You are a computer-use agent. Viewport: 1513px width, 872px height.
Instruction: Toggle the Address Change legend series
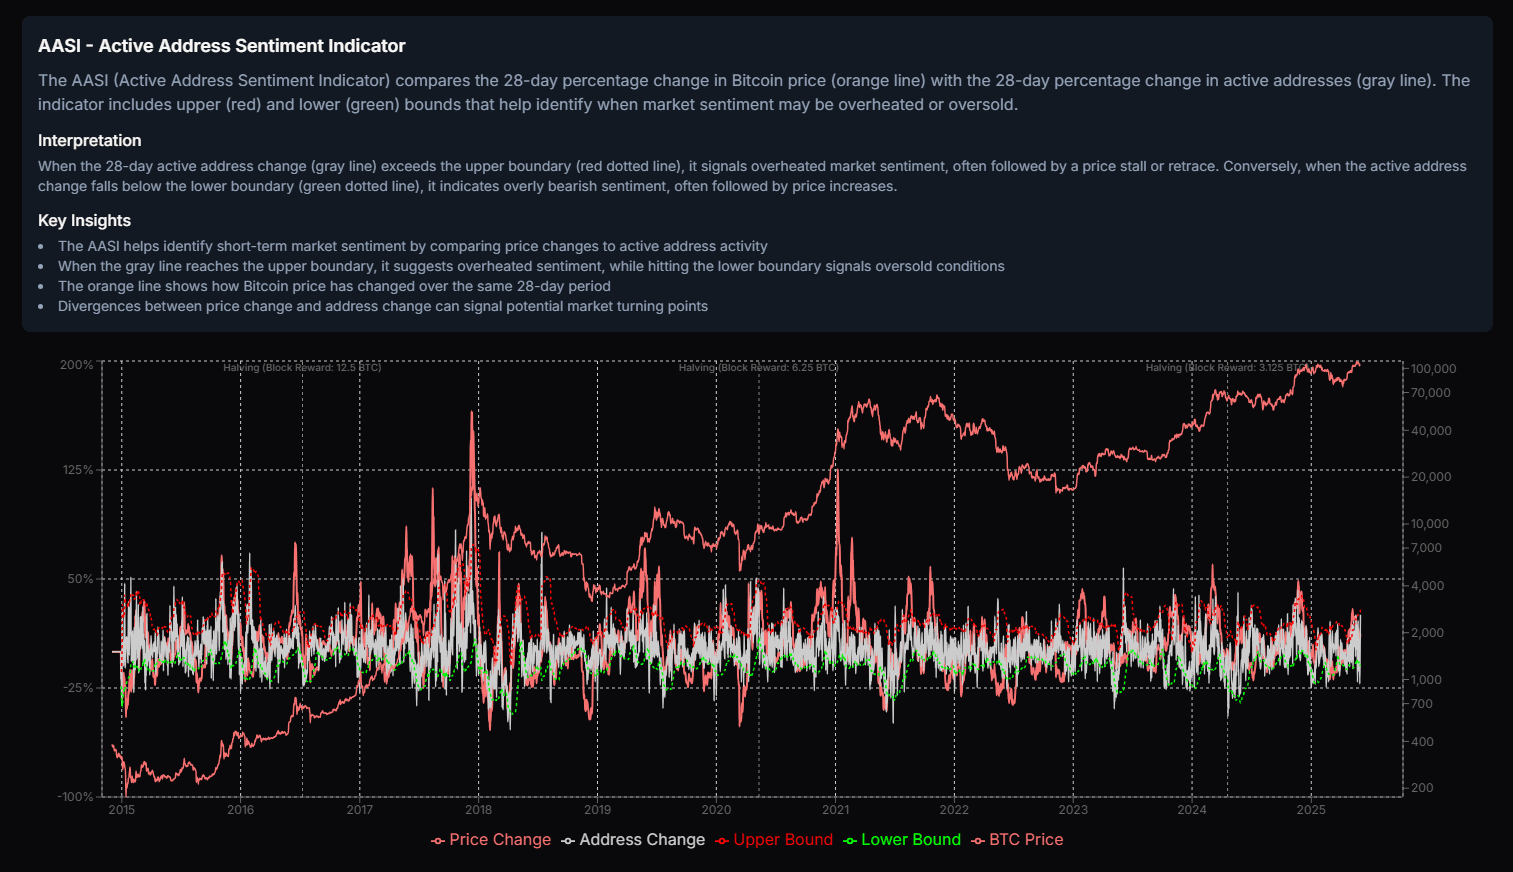coord(633,840)
